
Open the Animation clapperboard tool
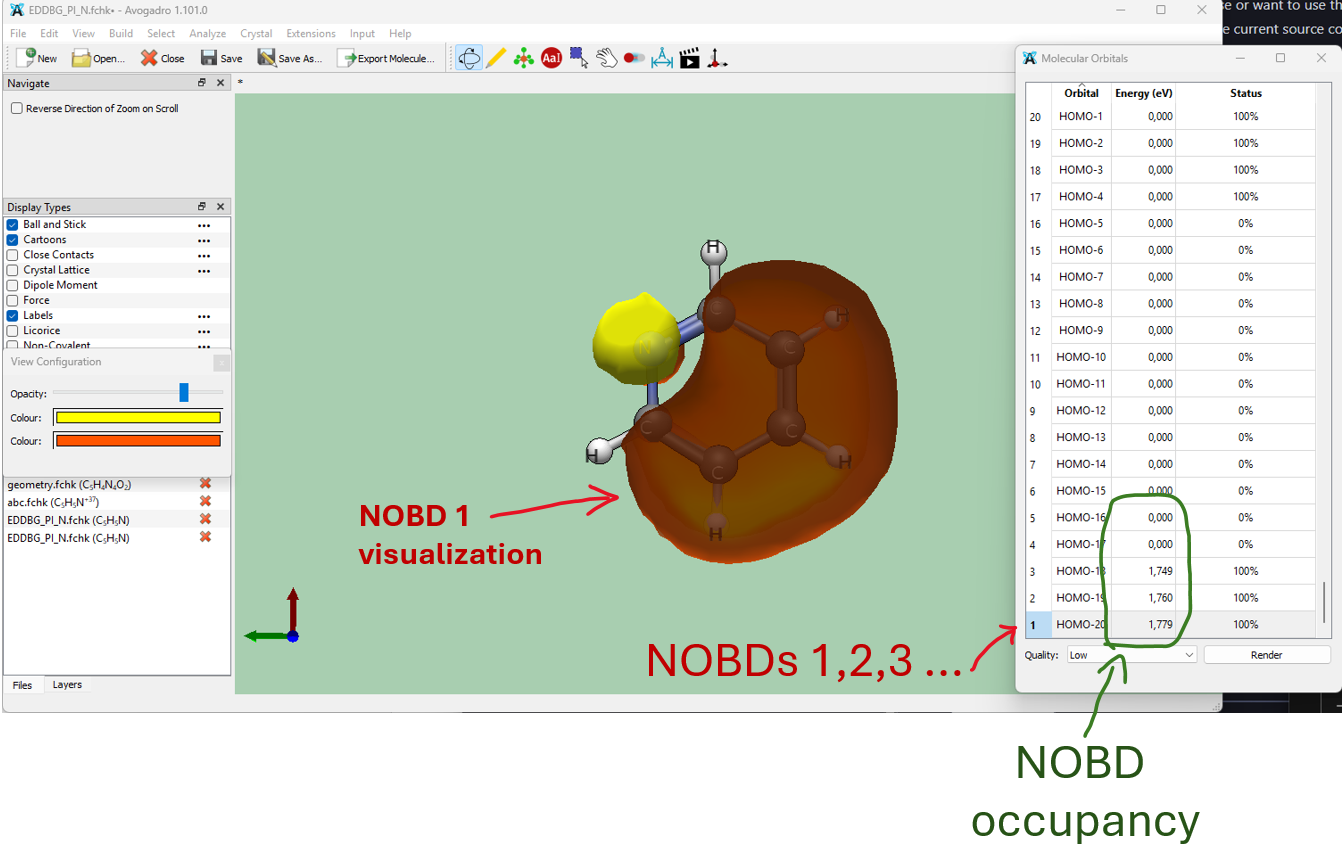click(x=689, y=58)
